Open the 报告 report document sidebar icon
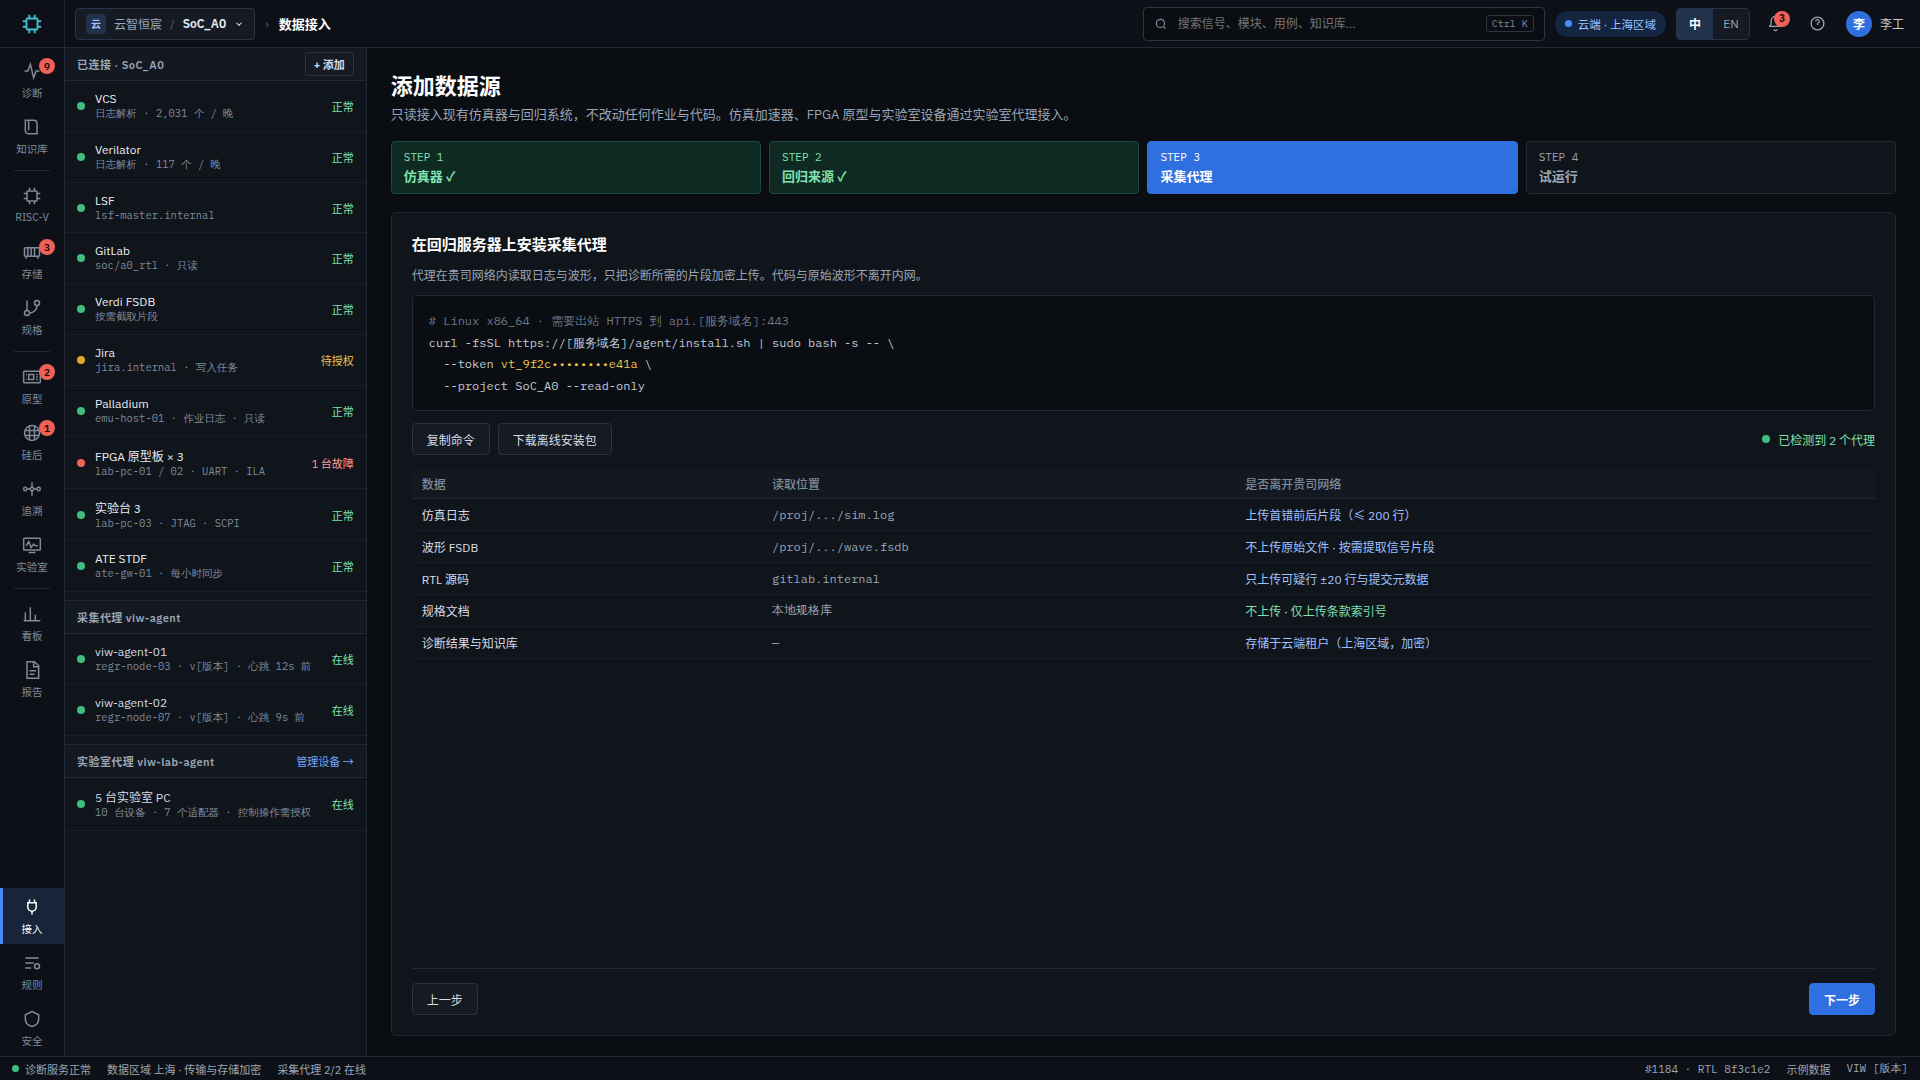 click(32, 679)
